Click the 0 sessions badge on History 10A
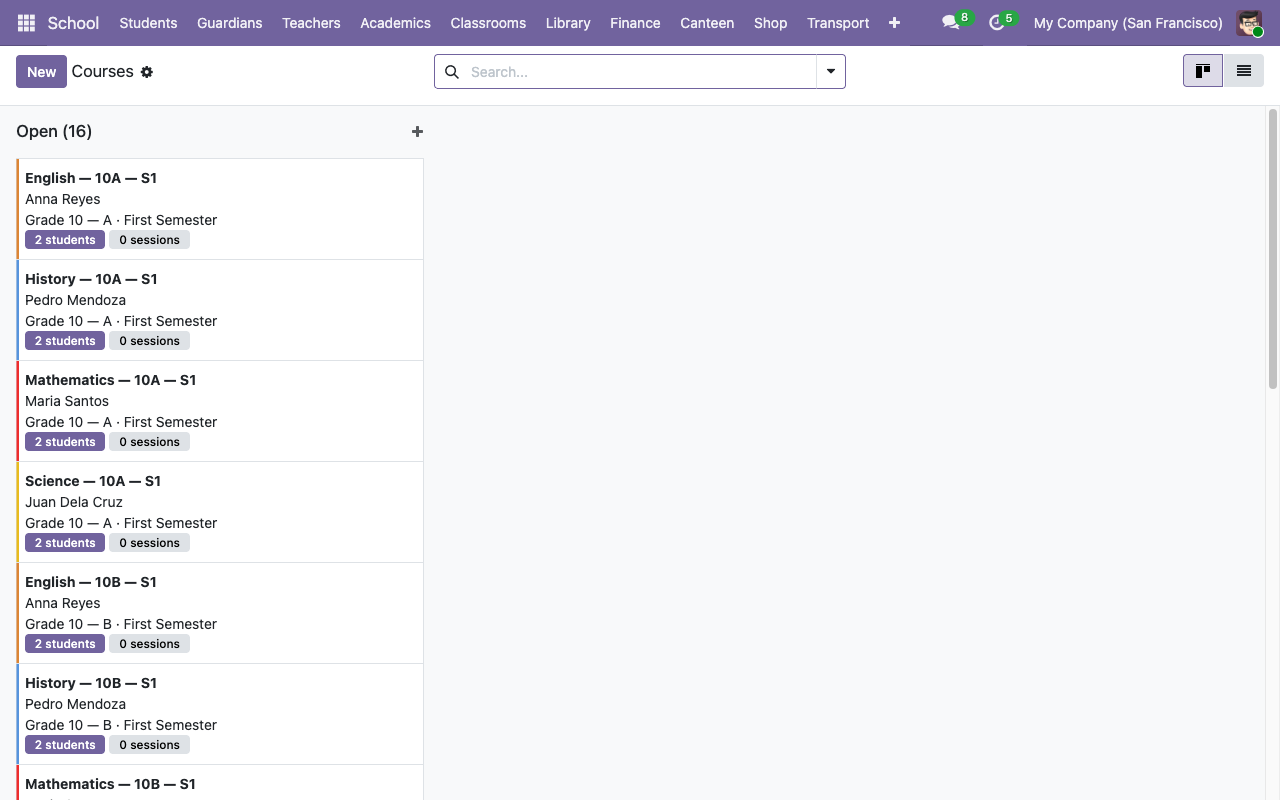1280x800 pixels. click(150, 341)
